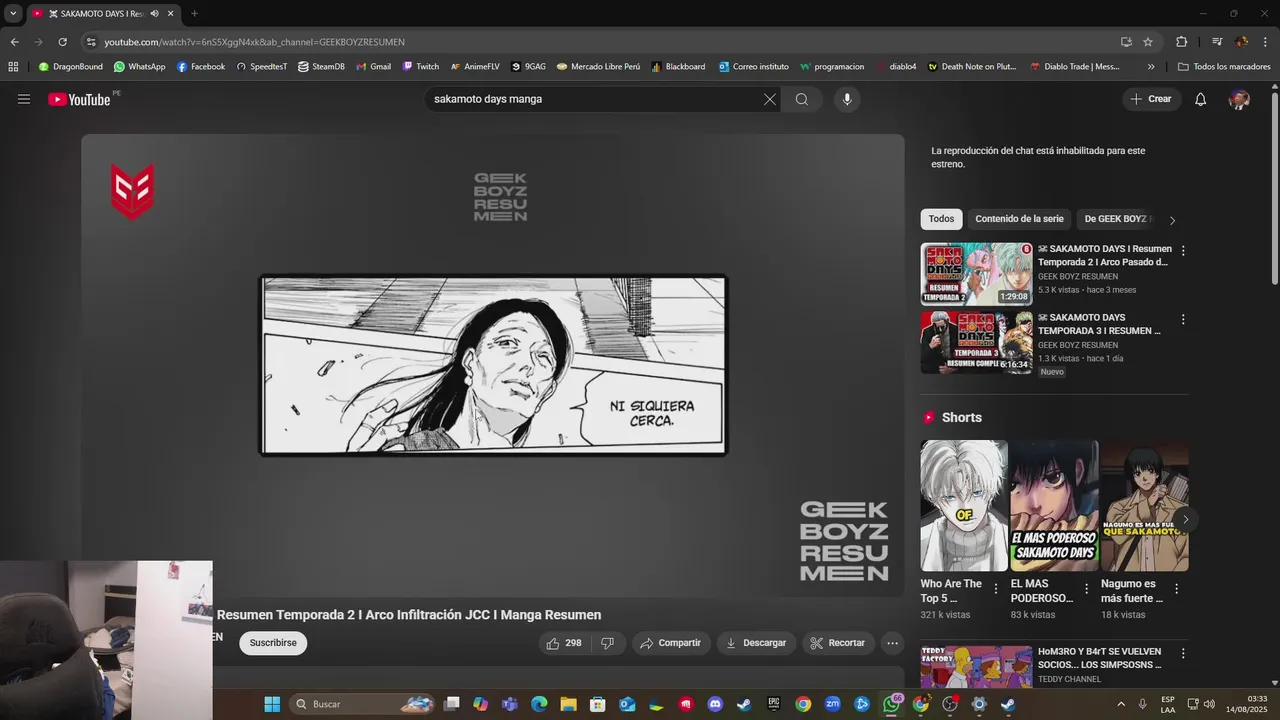Screen dimensions: 1280x720
Task: Expand hidden bookmarks overflow chevron
Action: pyautogui.click(x=1151, y=67)
